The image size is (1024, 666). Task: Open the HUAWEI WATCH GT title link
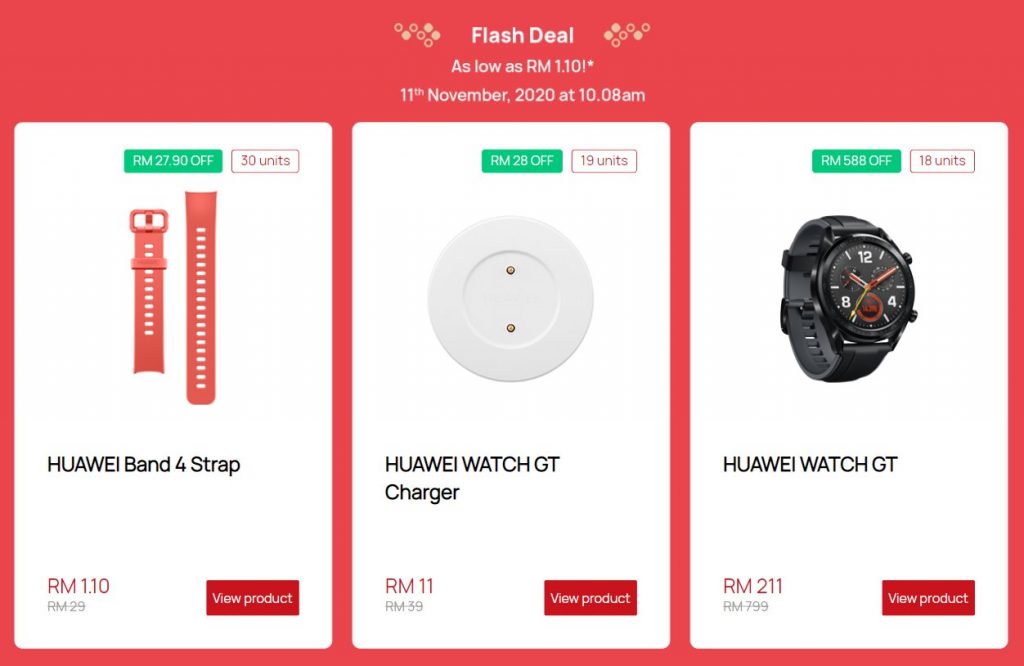[810, 464]
